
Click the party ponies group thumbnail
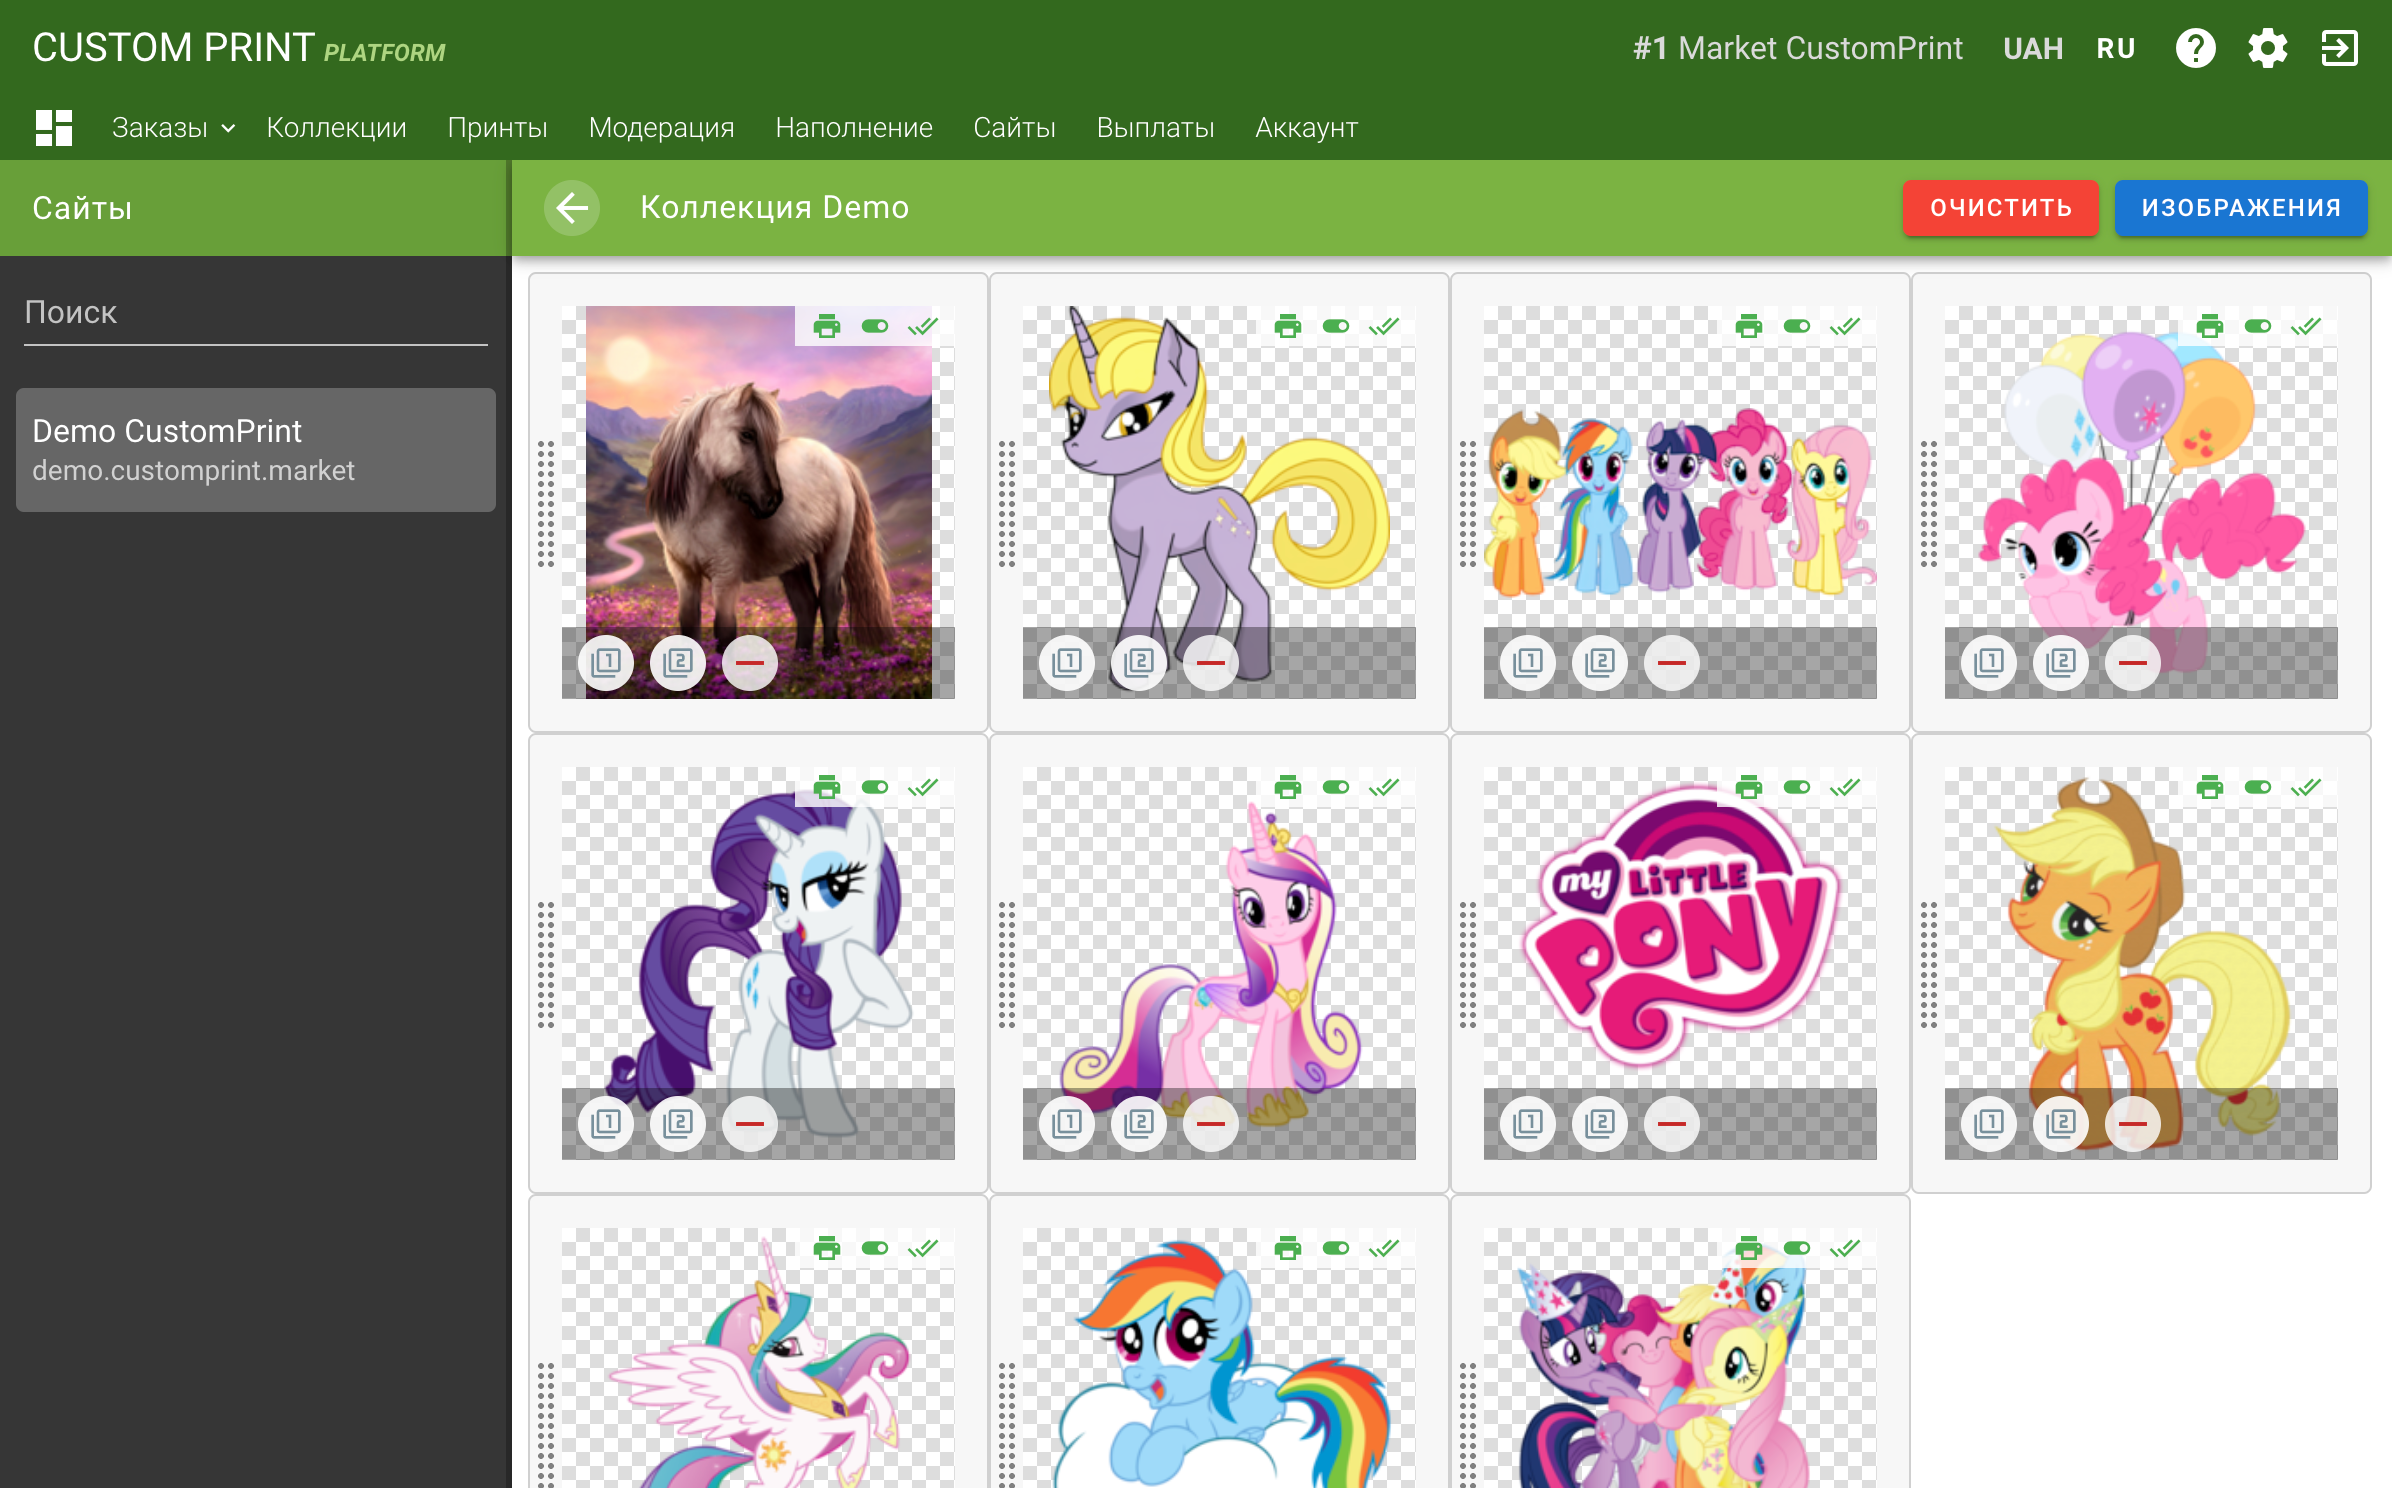1680,1358
